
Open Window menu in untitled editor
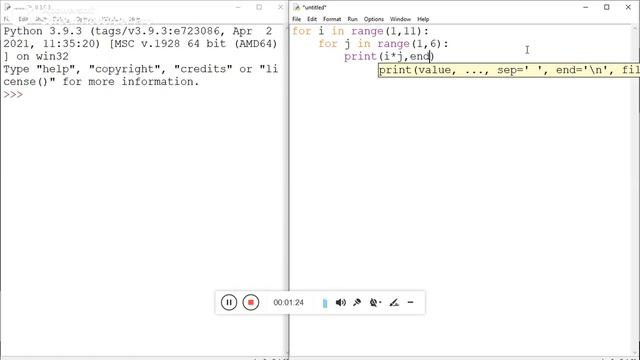coord(400,19)
